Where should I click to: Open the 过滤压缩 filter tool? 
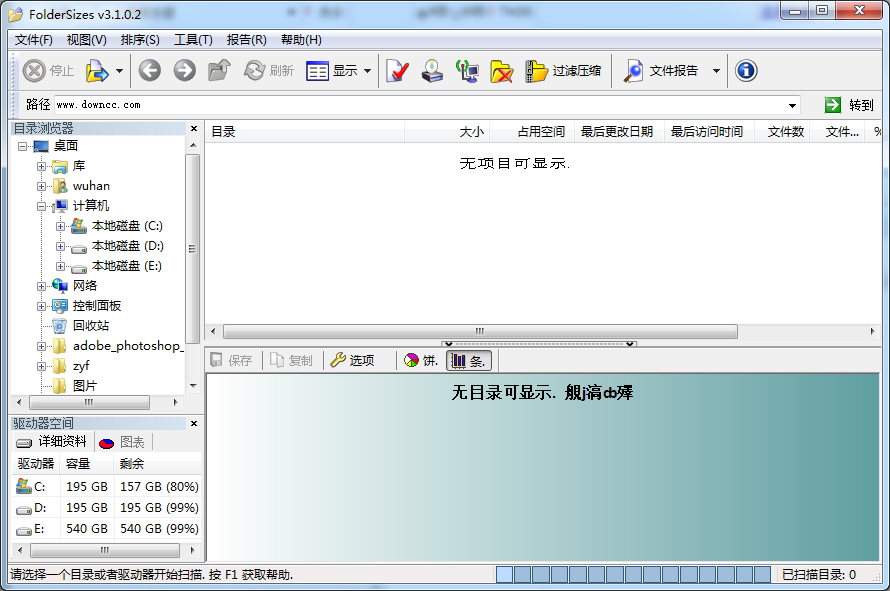coord(555,70)
